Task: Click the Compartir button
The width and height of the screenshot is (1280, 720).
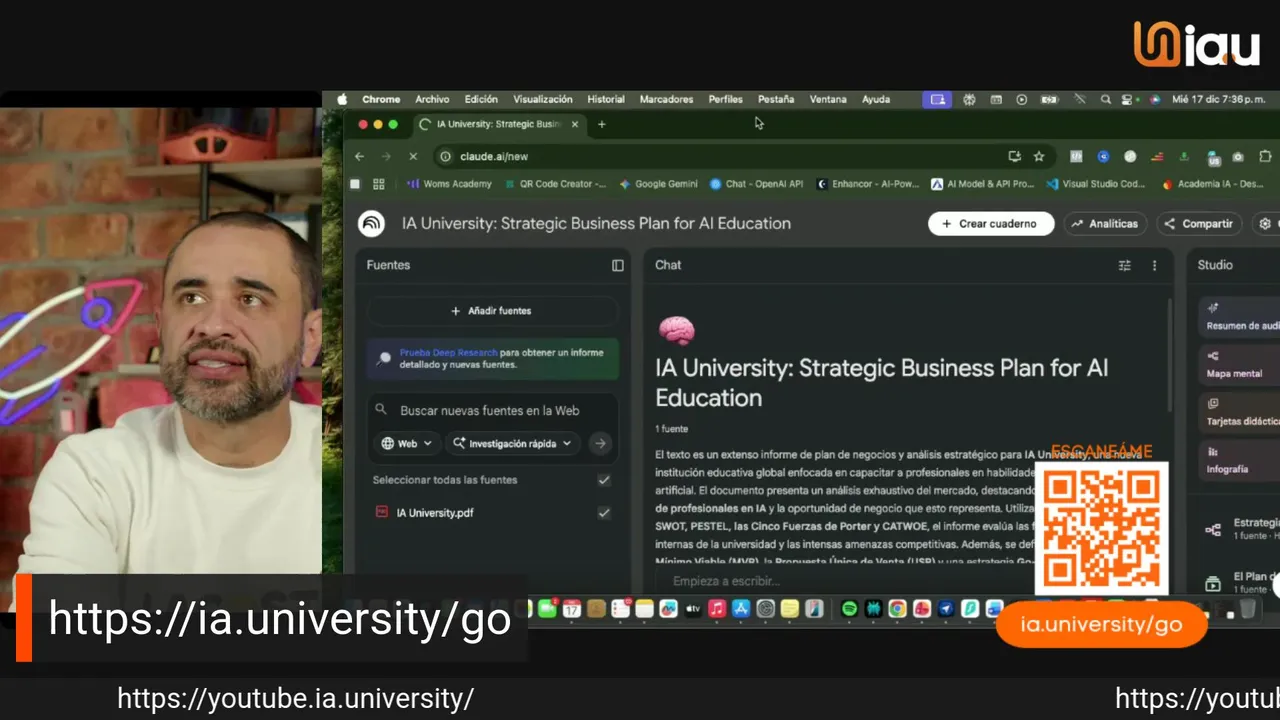Action: coord(1199,224)
